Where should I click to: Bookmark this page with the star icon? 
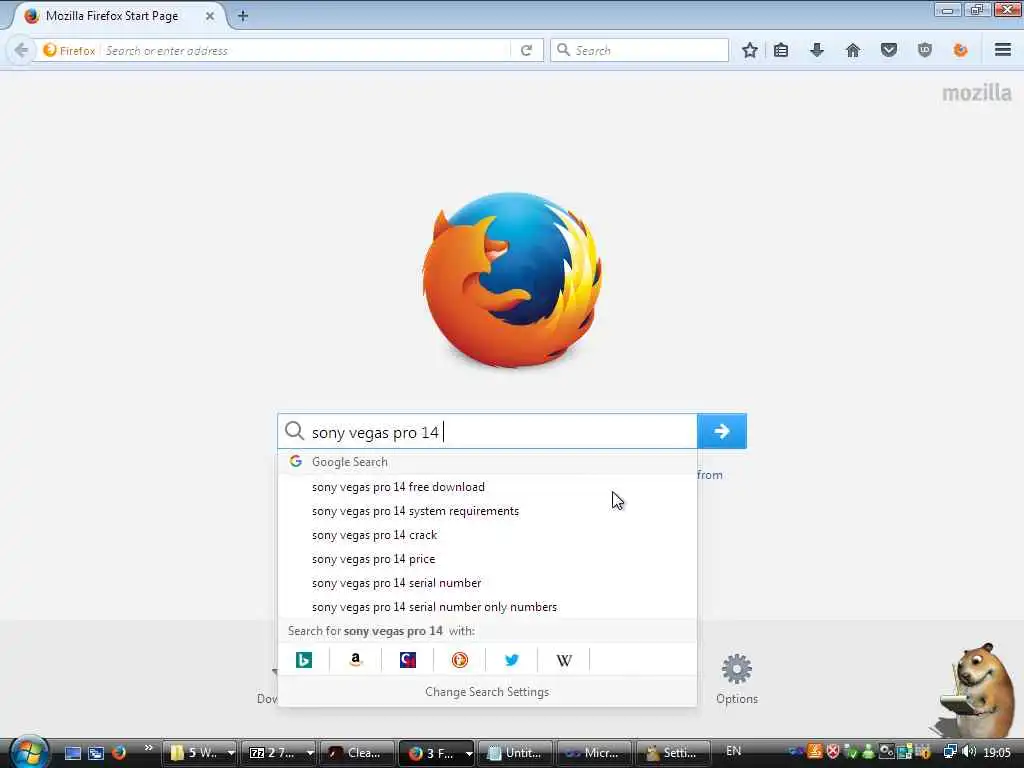point(750,50)
